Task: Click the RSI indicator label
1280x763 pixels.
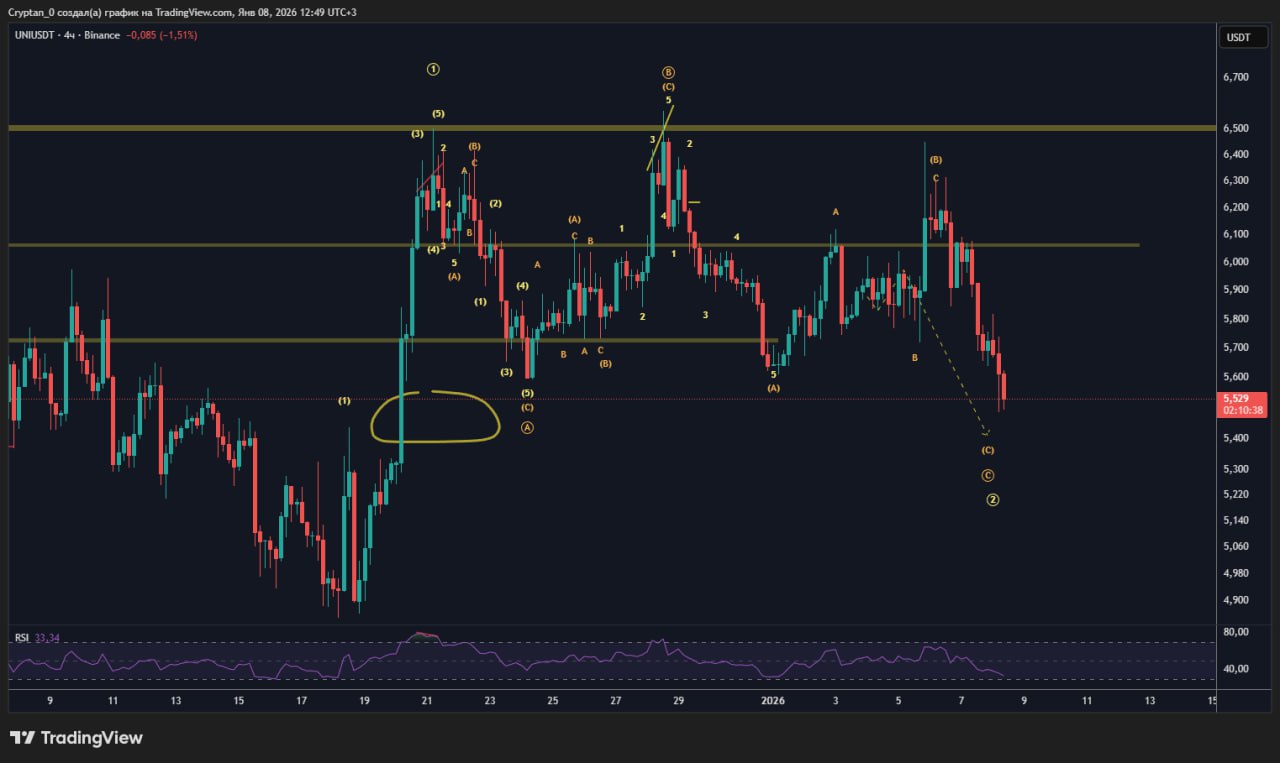Action: coord(21,638)
